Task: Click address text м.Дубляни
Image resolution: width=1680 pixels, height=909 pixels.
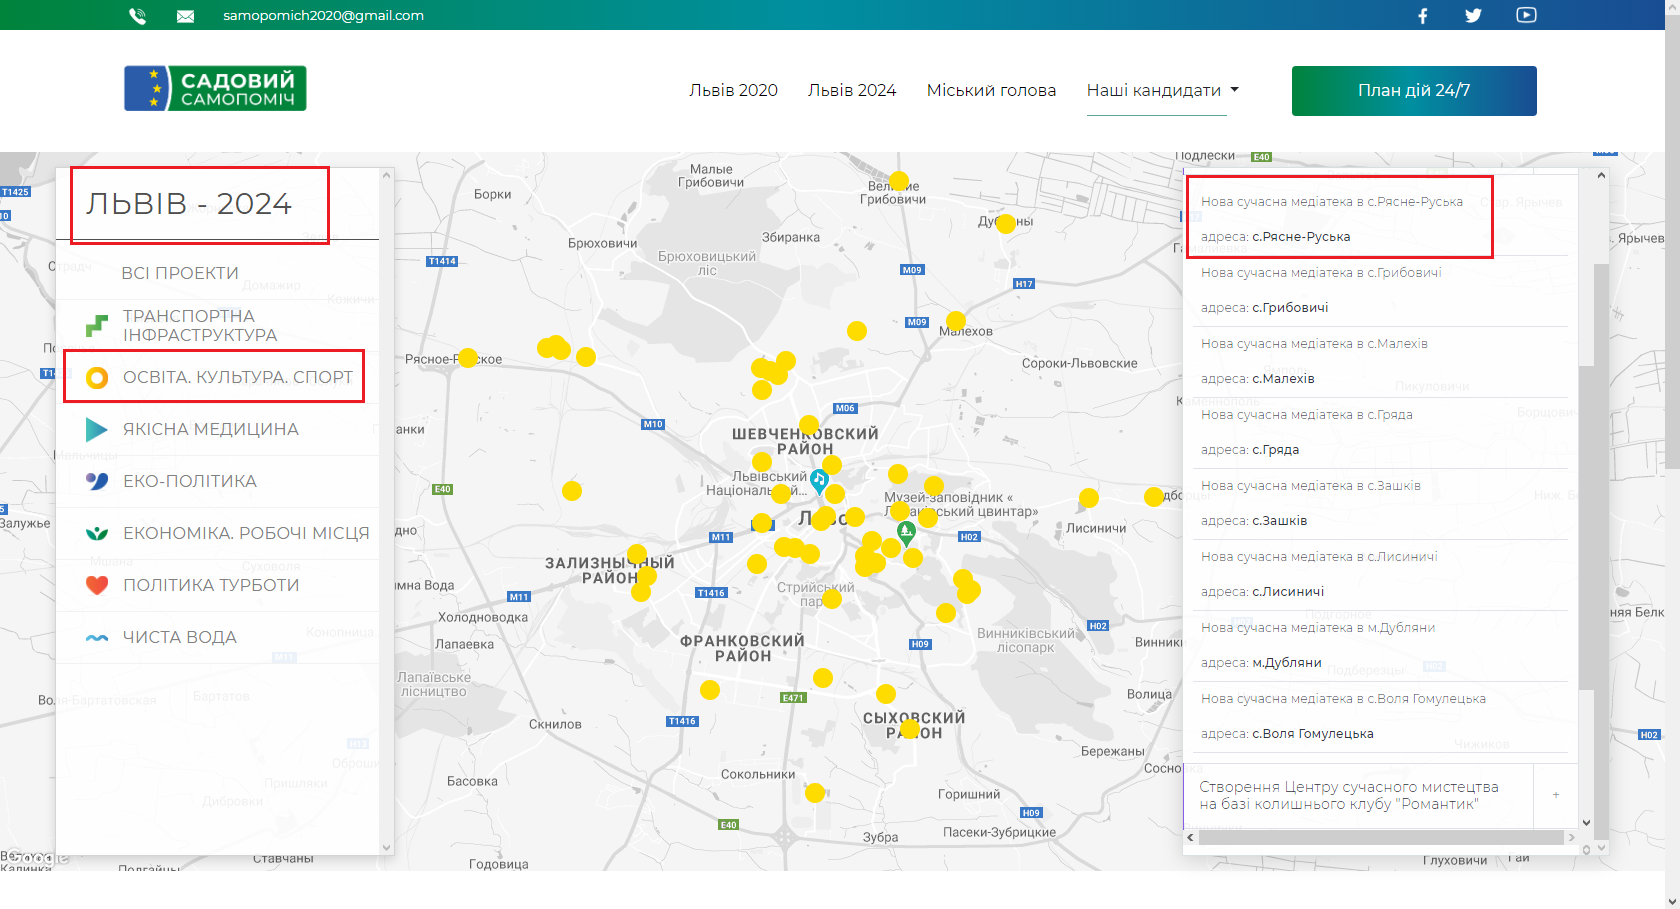Action: click(1287, 663)
